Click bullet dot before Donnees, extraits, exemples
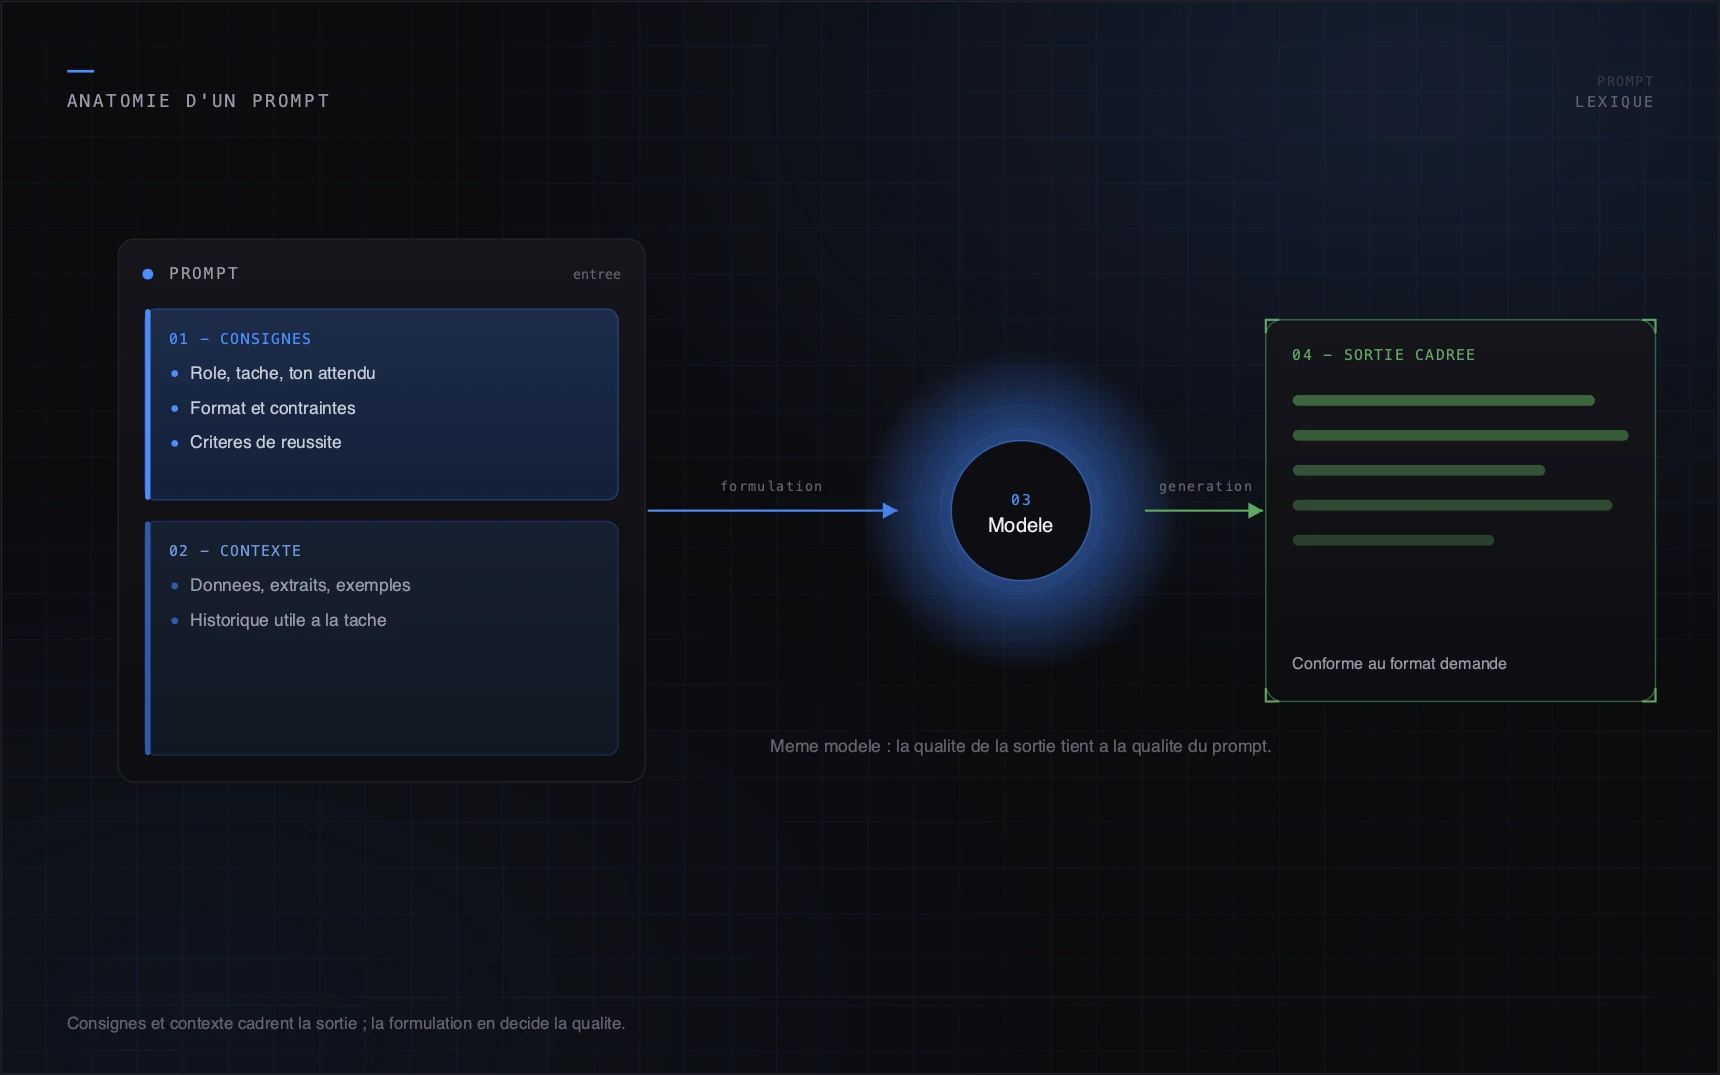This screenshot has width=1720, height=1075. click(175, 586)
